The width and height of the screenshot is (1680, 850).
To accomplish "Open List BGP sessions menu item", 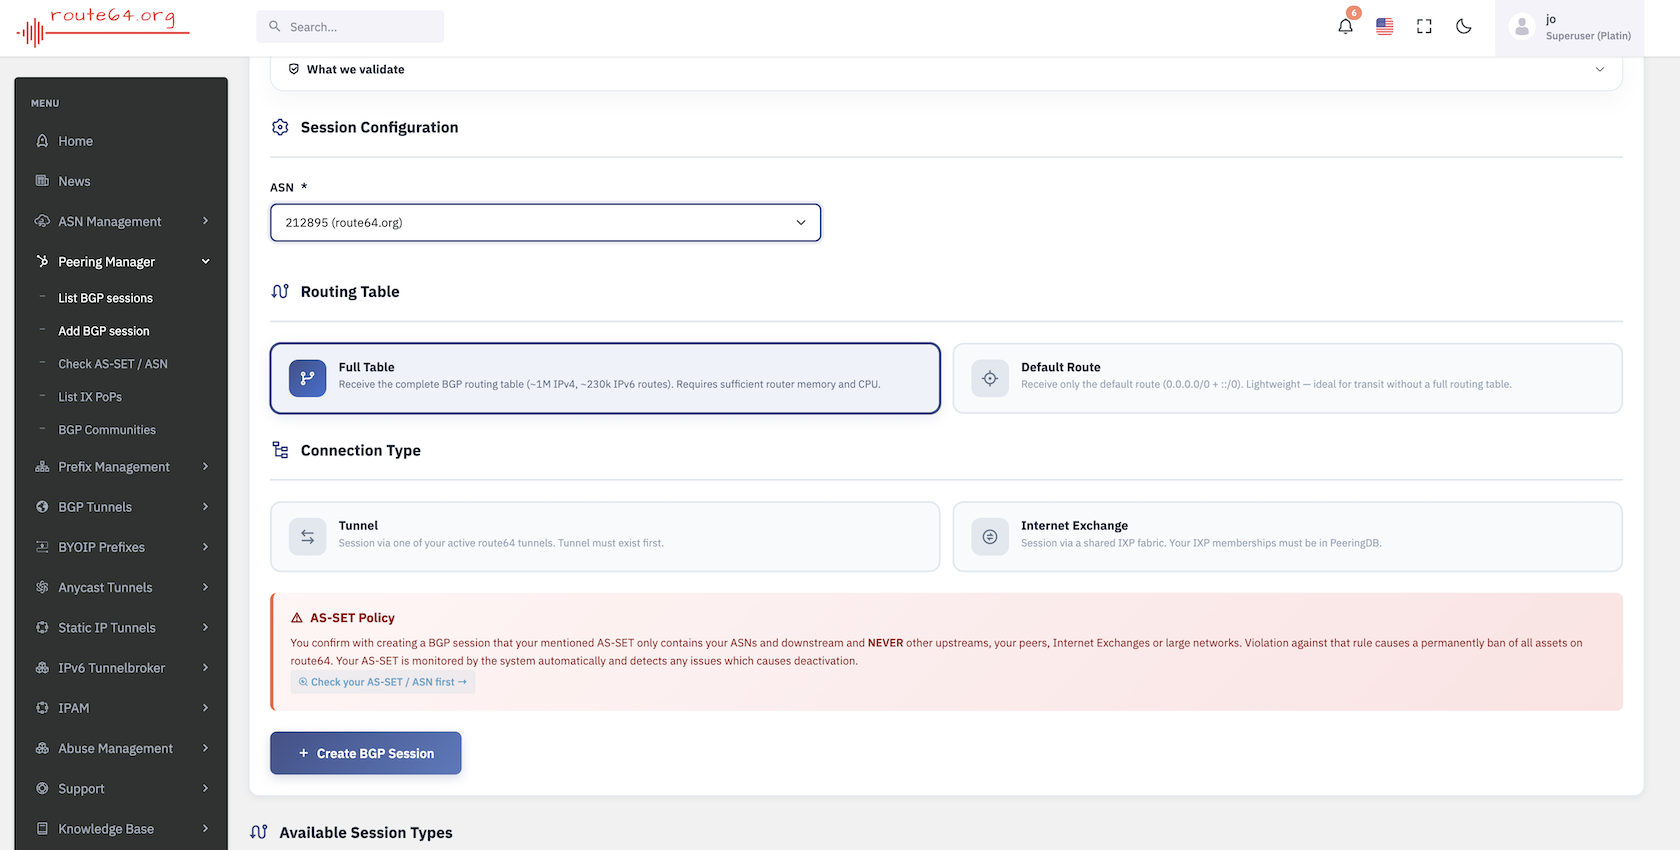I will (x=105, y=298).
